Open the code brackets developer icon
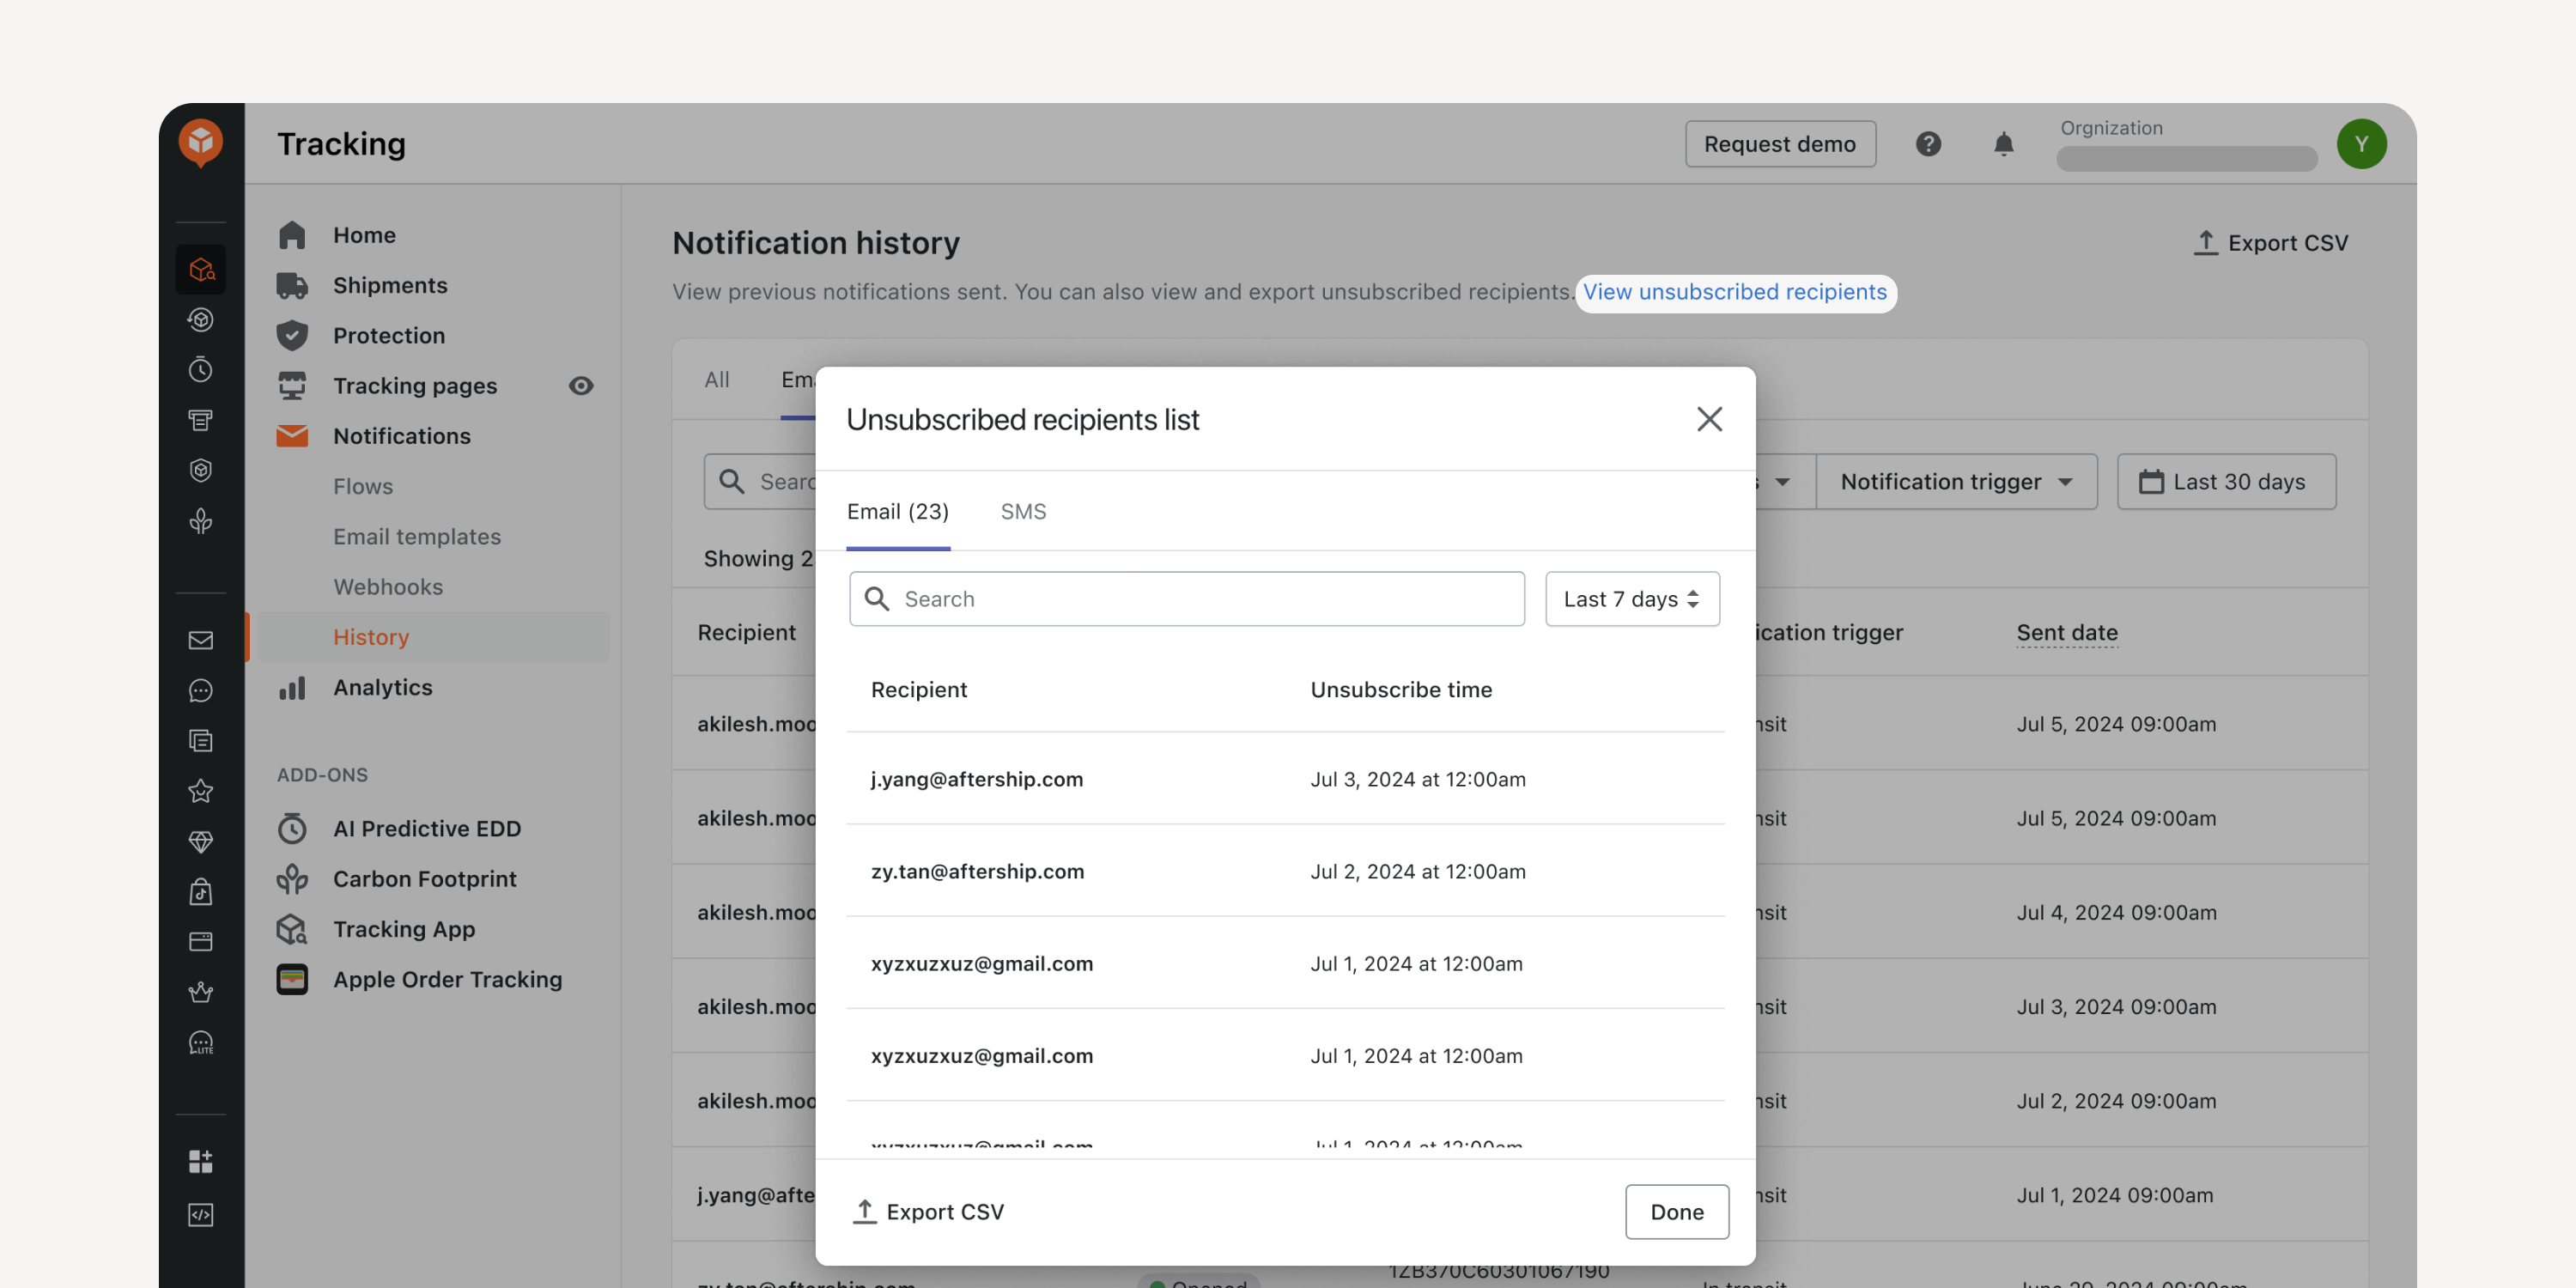This screenshot has width=2576, height=1288. coord(201,1215)
